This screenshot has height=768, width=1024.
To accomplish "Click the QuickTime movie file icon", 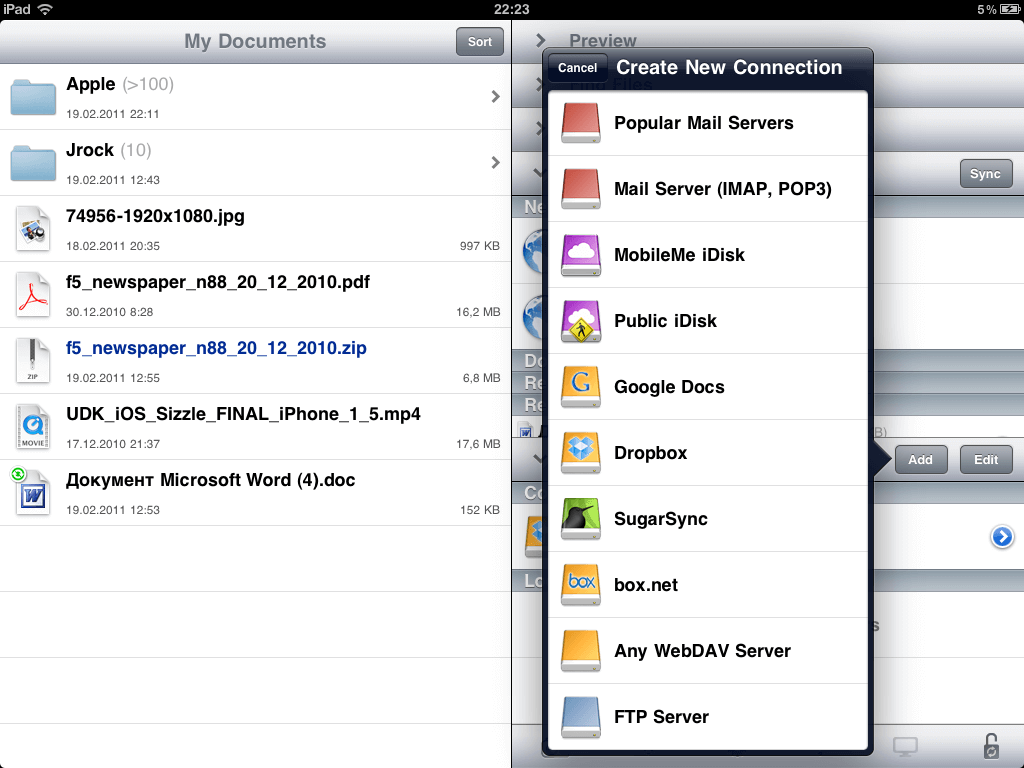I will click(33, 426).
